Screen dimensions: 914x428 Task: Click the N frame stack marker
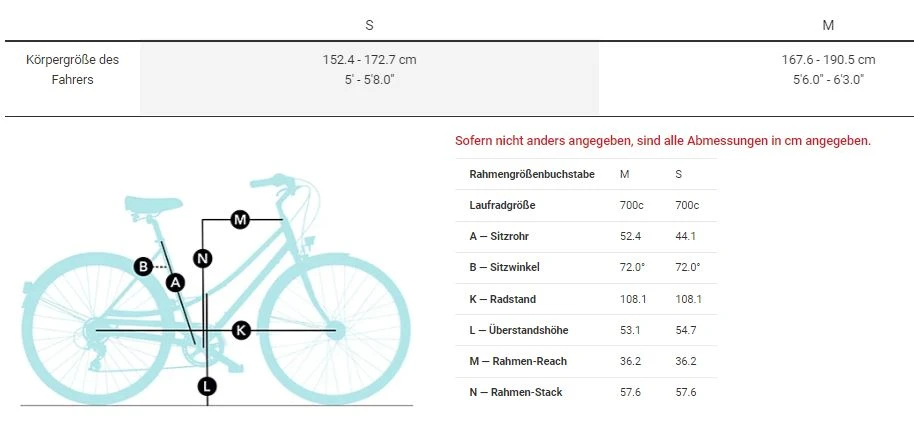[x=203, y=258]
